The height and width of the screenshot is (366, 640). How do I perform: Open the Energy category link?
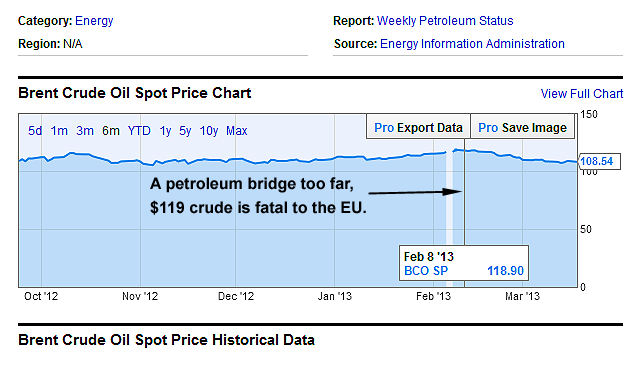[94, 21]
